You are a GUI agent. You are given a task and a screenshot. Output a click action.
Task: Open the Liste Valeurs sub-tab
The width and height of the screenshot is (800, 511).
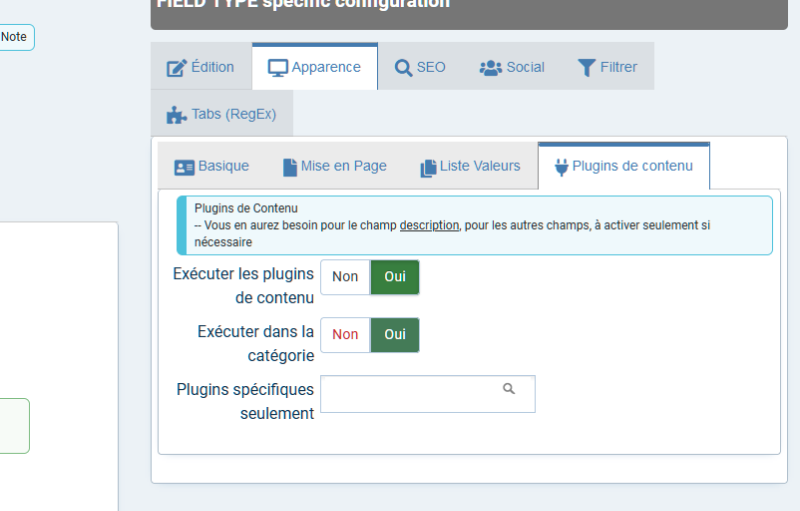[471, 166]
